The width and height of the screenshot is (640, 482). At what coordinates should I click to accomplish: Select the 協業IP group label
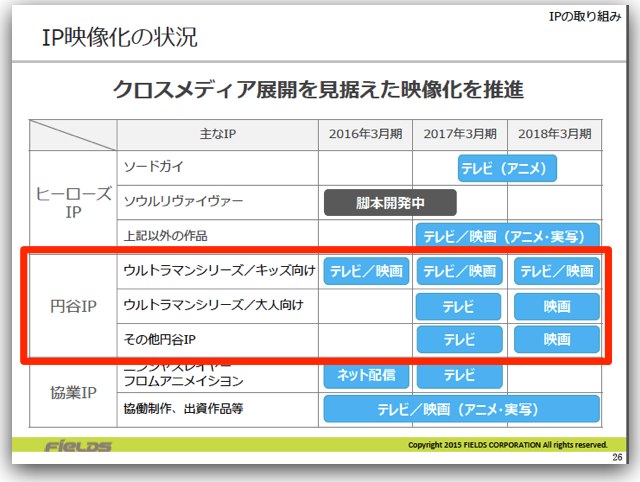coord(73,393)
